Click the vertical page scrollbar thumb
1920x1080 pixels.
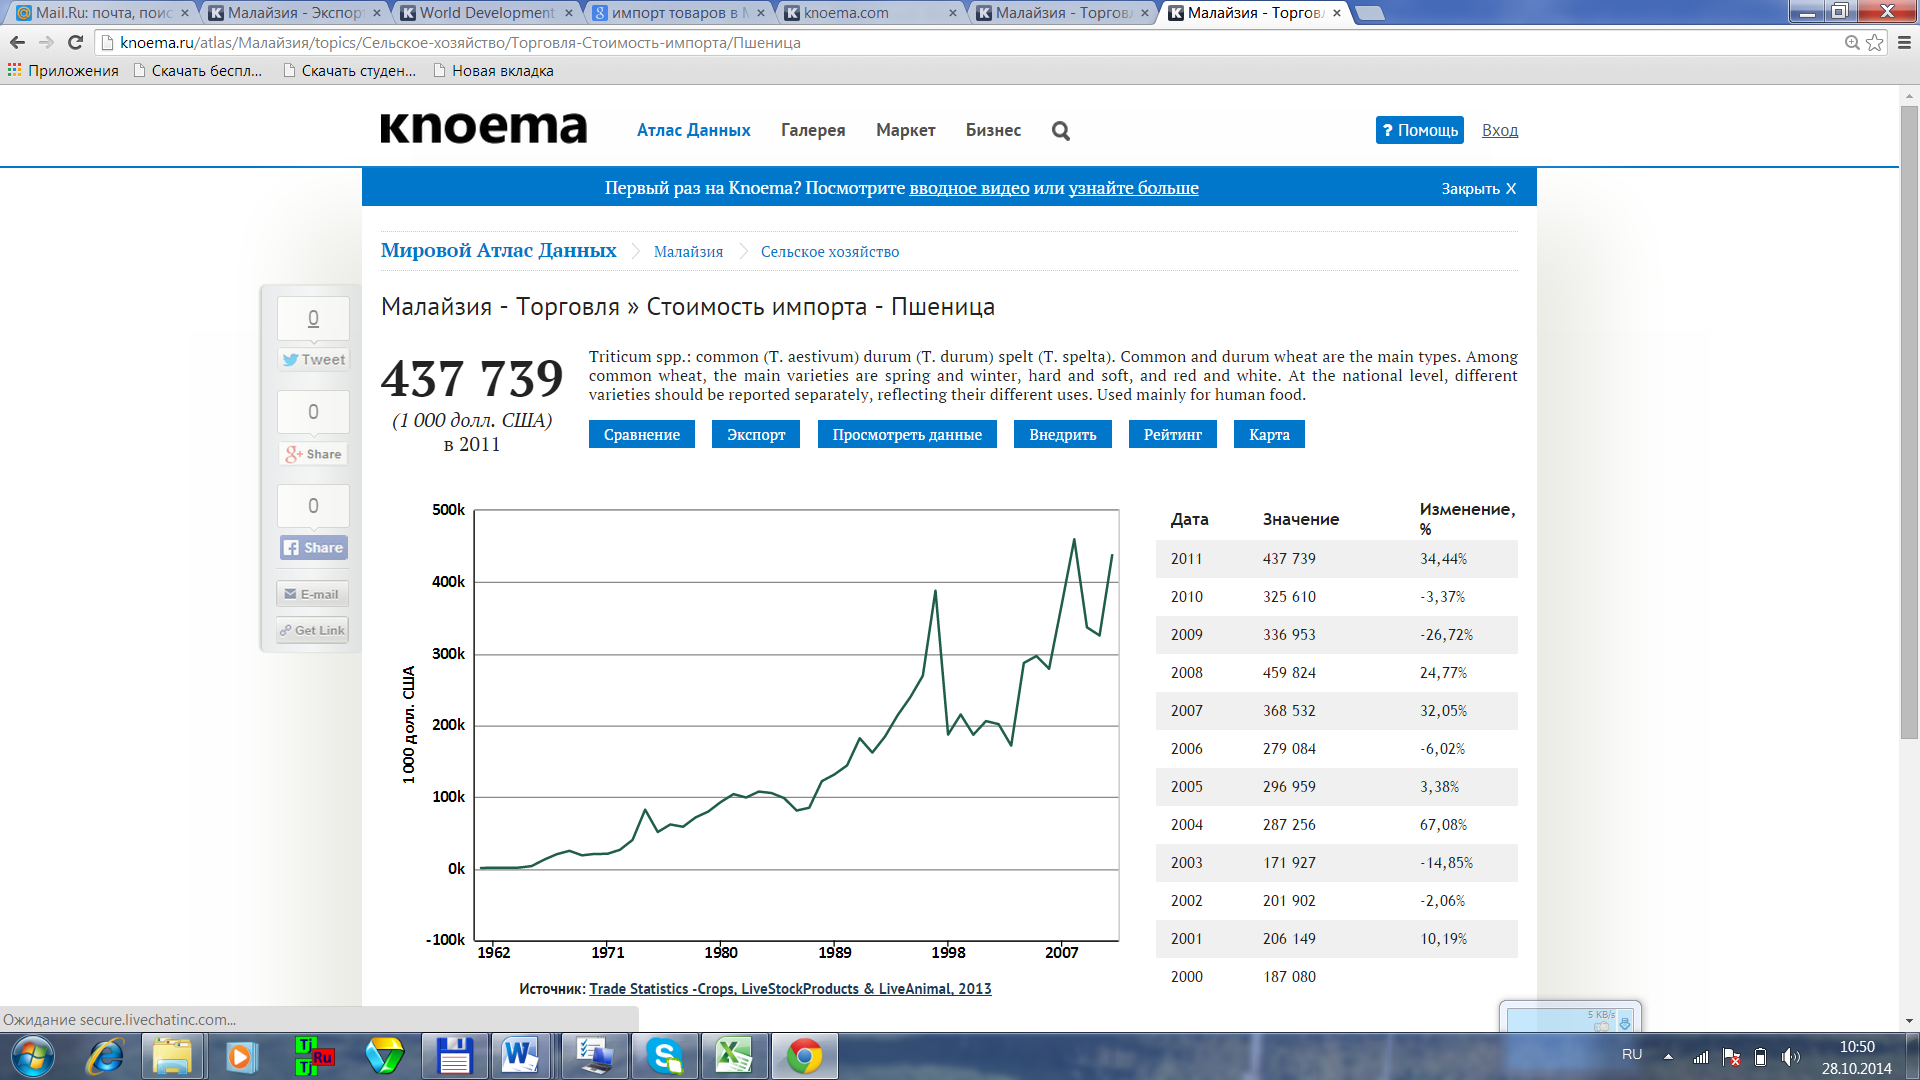[1909, 420]
